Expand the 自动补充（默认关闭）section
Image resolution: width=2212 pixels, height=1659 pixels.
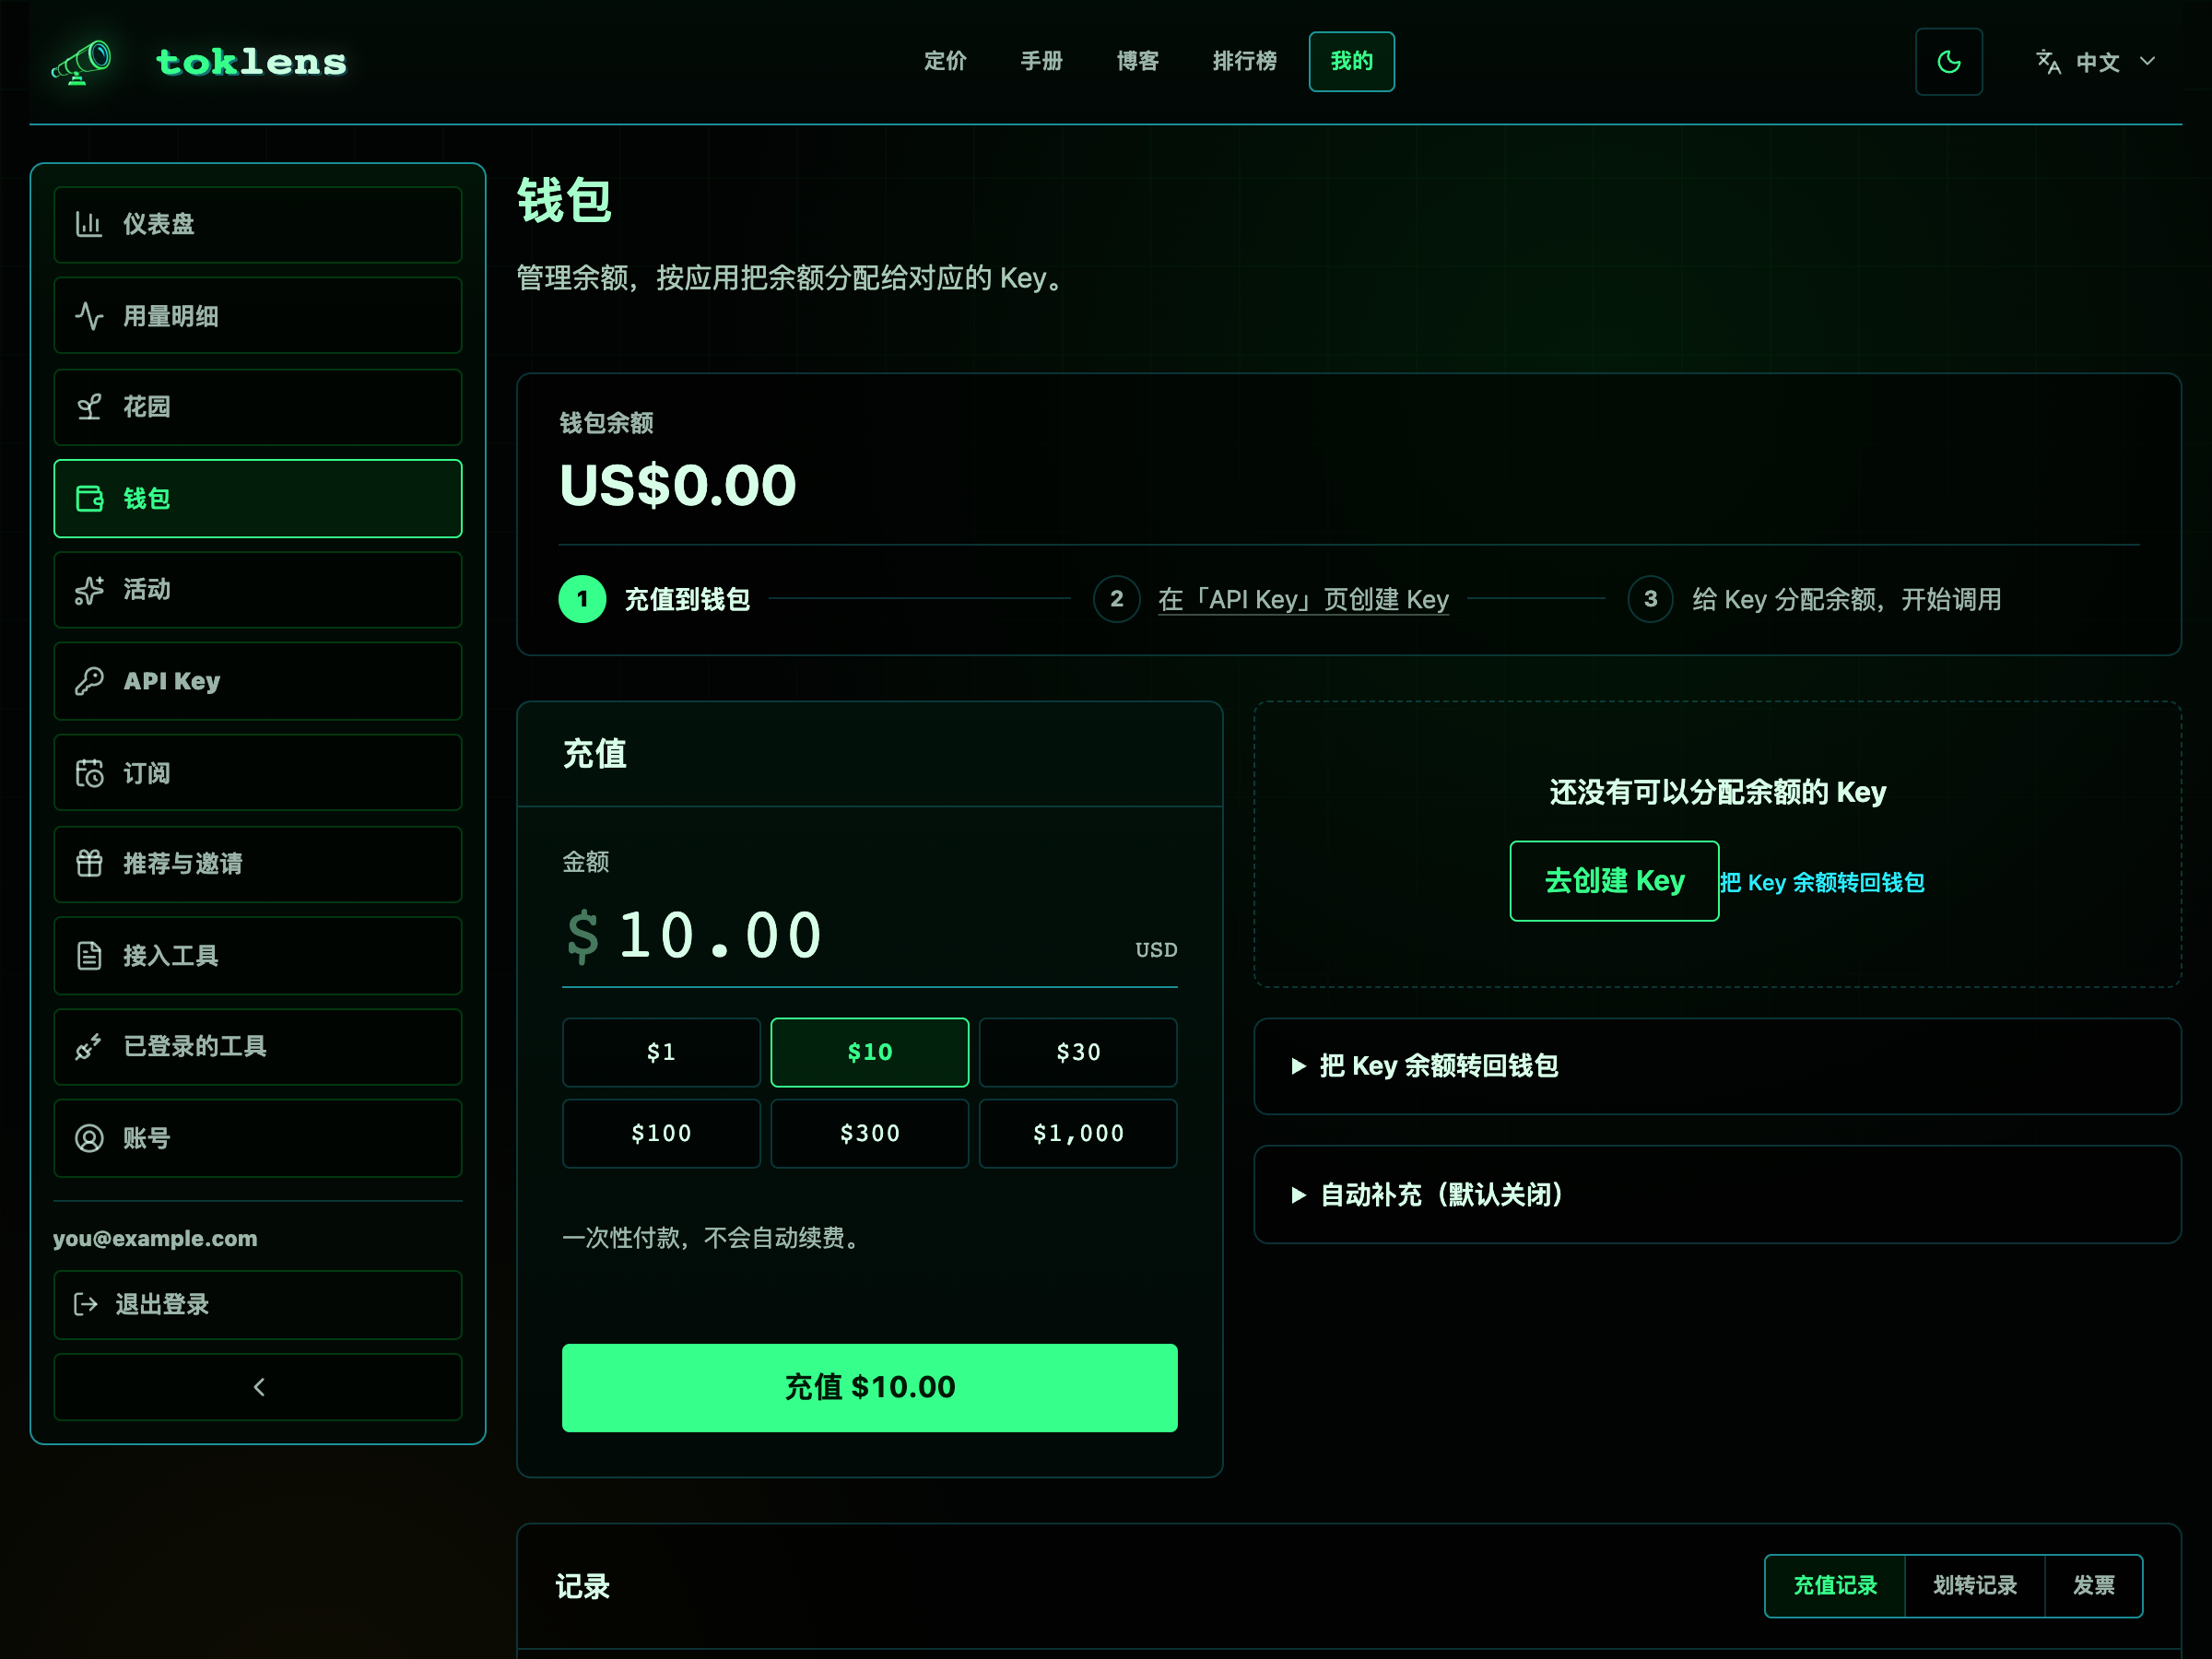1717,1194
